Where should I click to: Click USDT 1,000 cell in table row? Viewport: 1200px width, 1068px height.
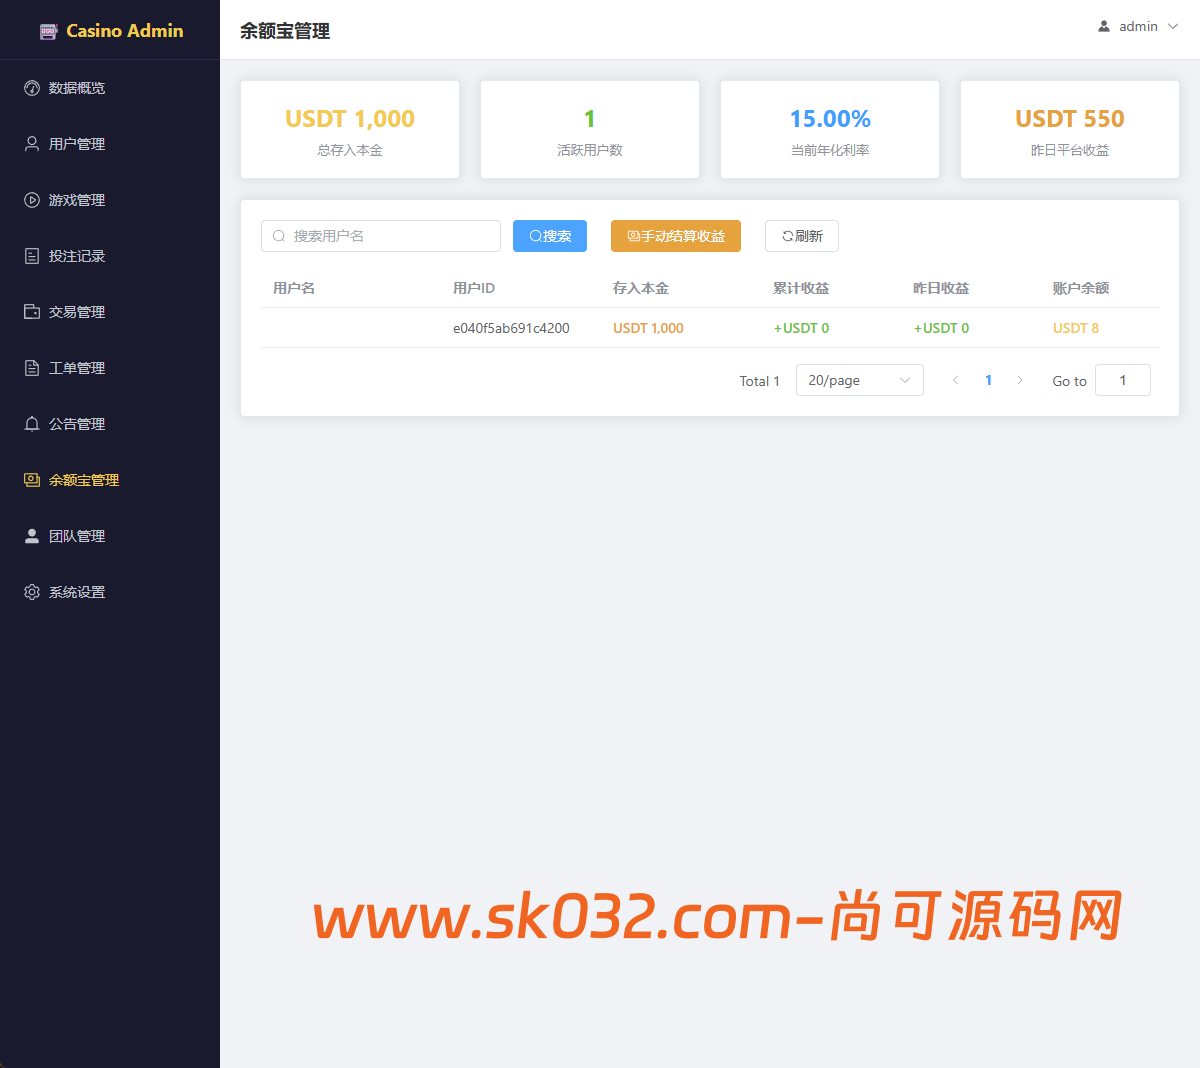tap(648, 328)
